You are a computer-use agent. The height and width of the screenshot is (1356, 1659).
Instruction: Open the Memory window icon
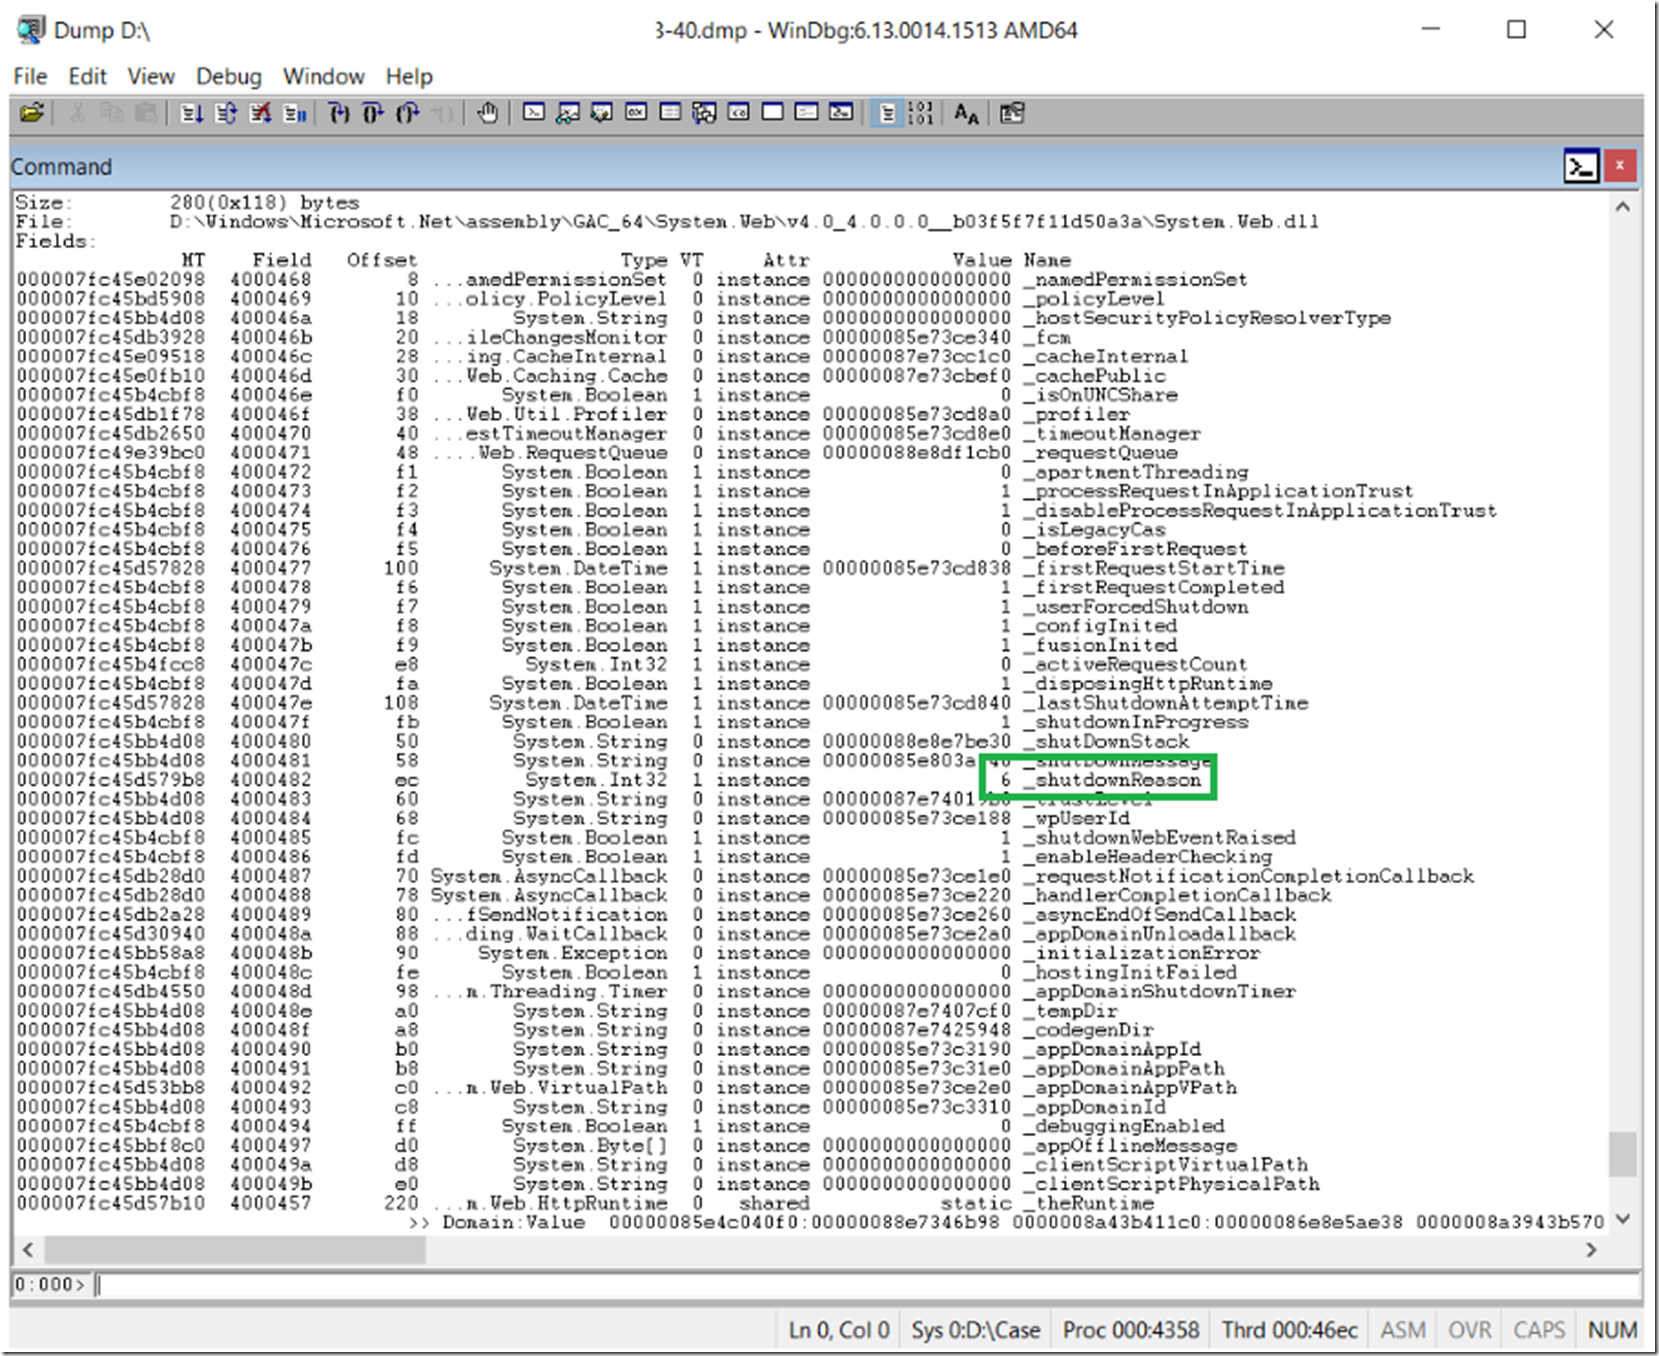(670, 112)
